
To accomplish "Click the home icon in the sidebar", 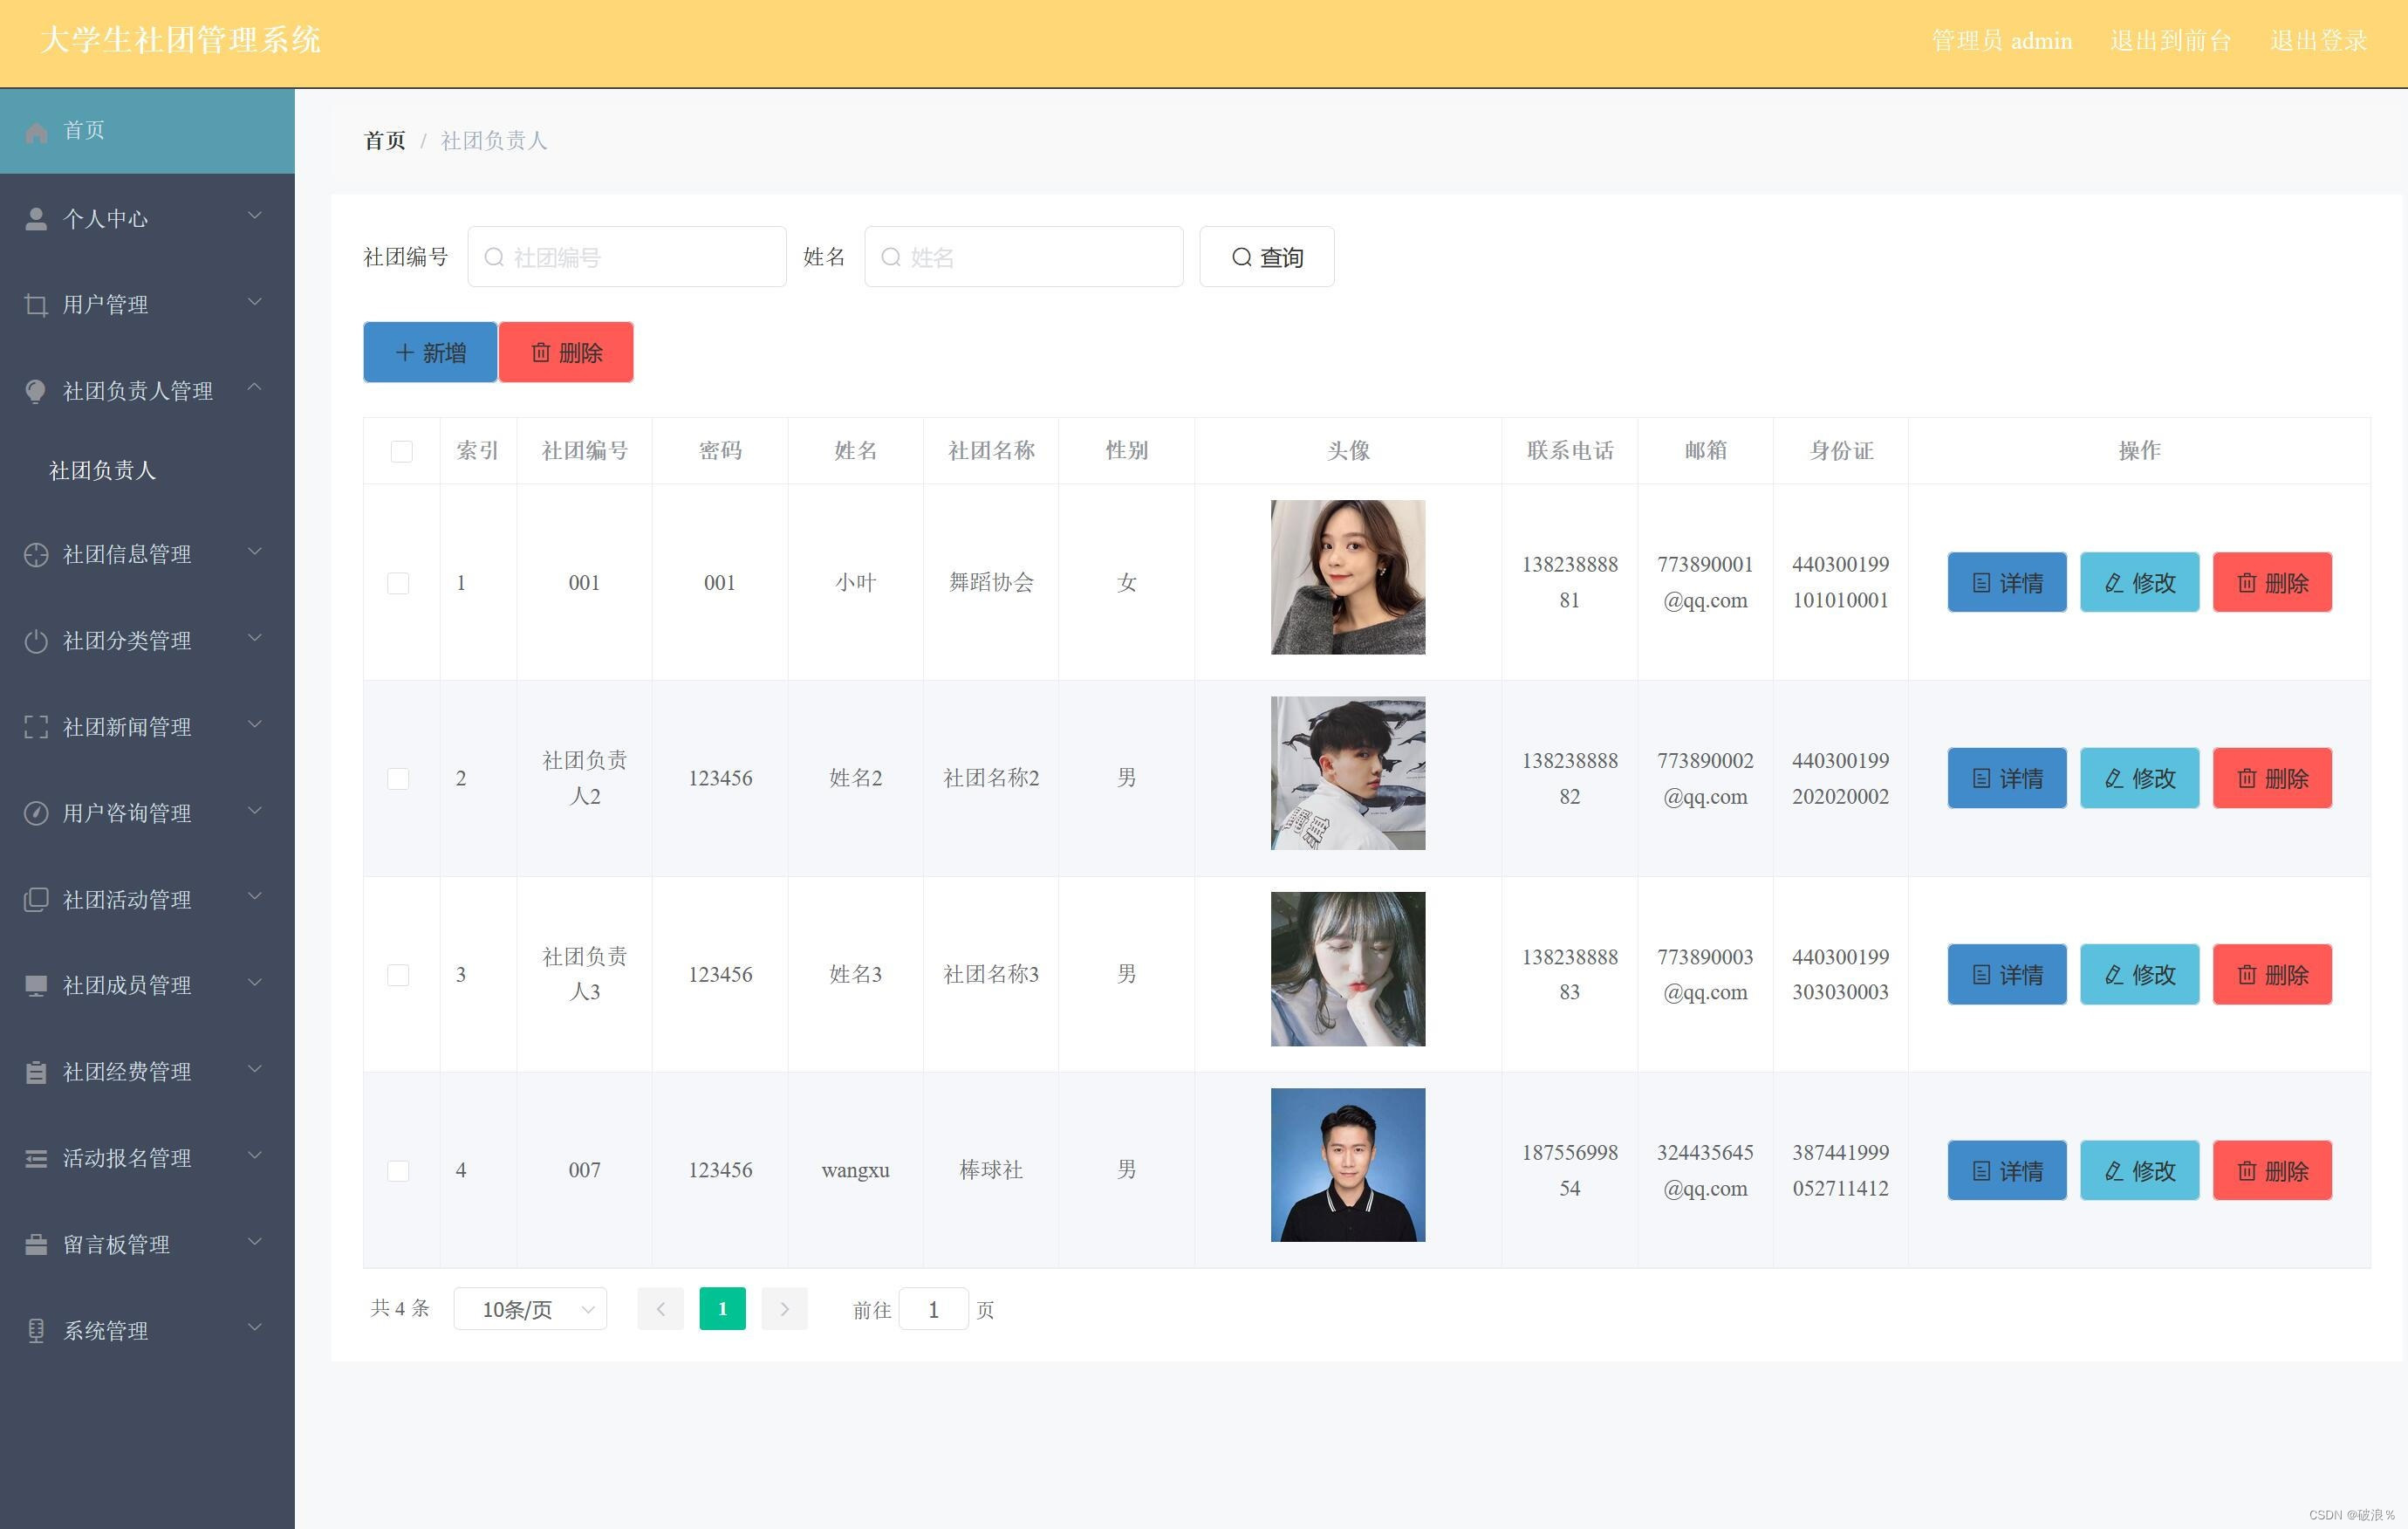I will [36, 132].
